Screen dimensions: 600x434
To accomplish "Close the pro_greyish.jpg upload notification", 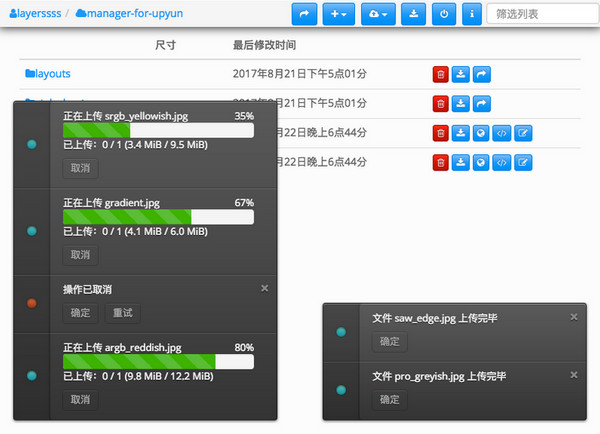I will click(x=574, y=375).
